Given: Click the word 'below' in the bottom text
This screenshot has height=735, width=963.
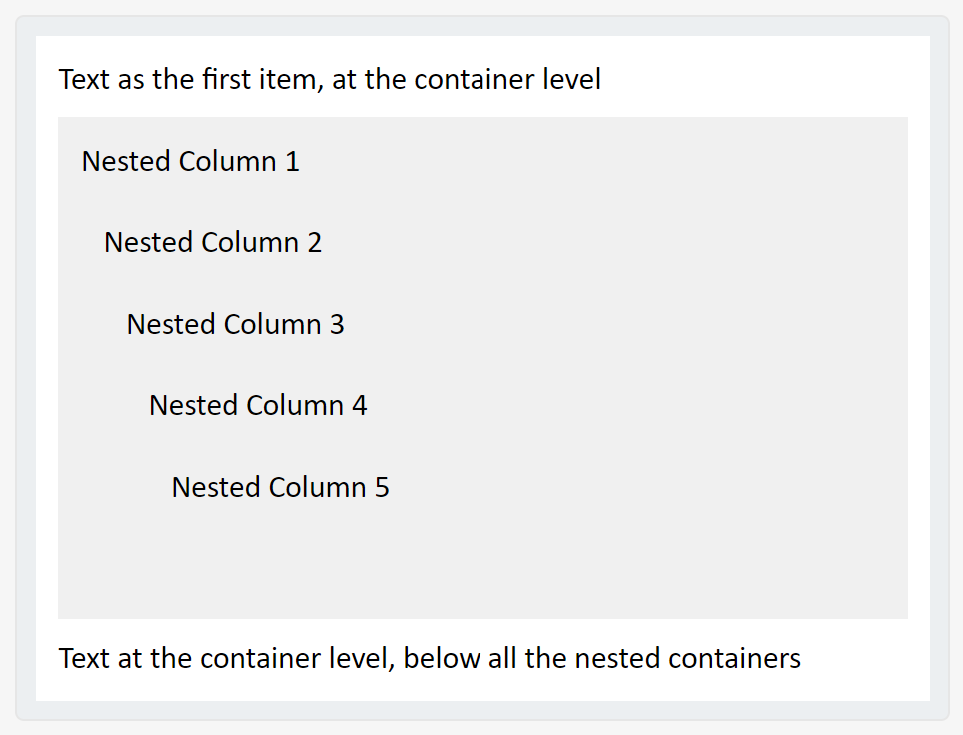Looking at the screenshot, I should pyautogui.click(x=442, y=658).
